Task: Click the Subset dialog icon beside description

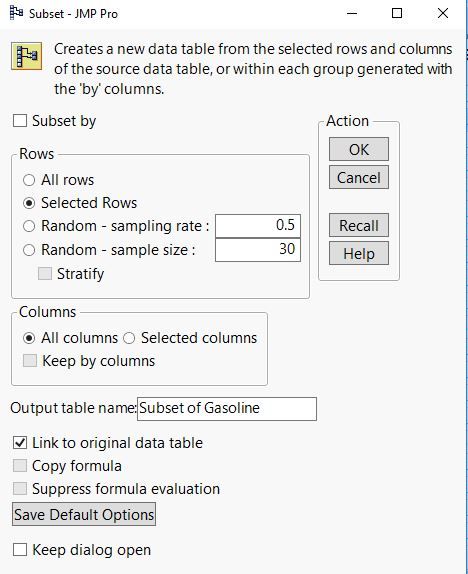Action: point(26,56)
